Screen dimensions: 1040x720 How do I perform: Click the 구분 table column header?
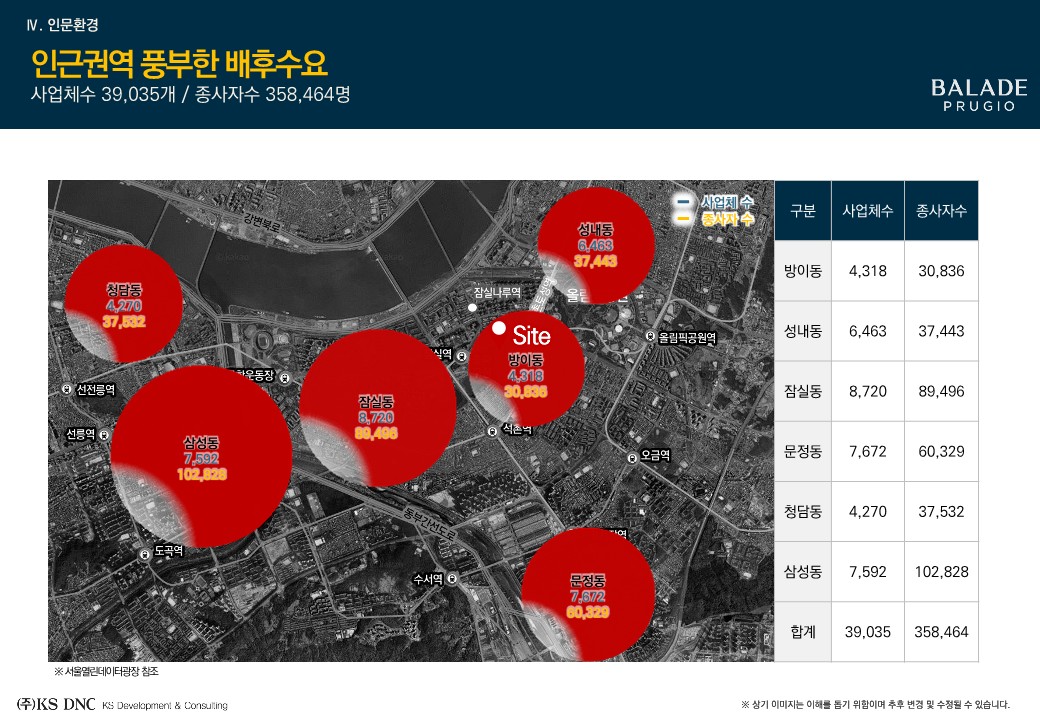tap(803, 211)
